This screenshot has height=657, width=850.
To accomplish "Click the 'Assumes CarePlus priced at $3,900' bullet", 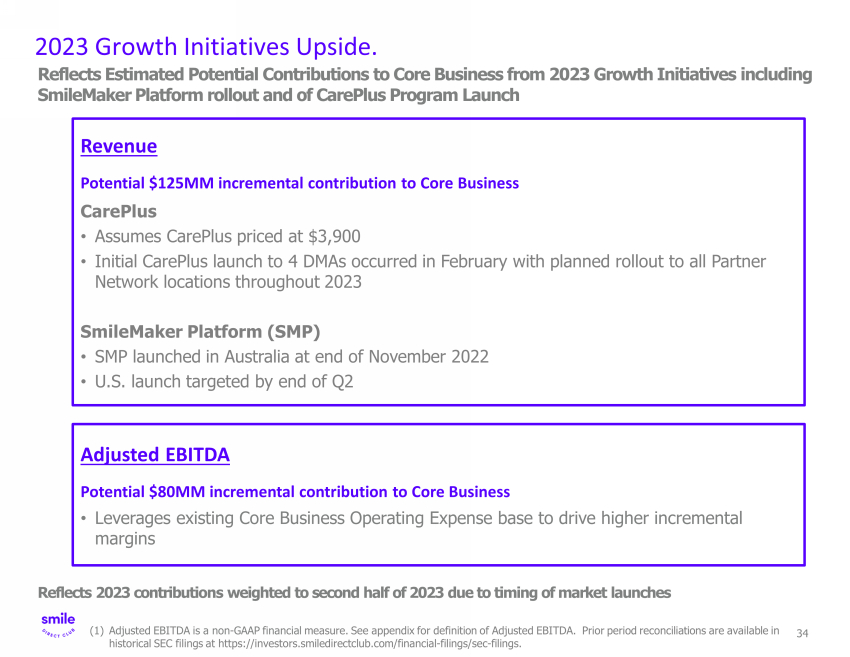I will 227,237.
